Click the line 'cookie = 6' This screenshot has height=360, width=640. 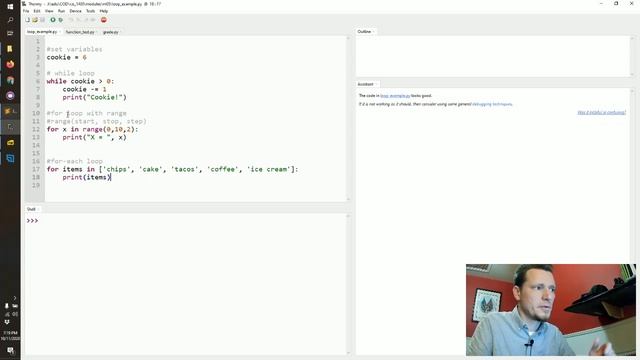click(x=67, y=57)
